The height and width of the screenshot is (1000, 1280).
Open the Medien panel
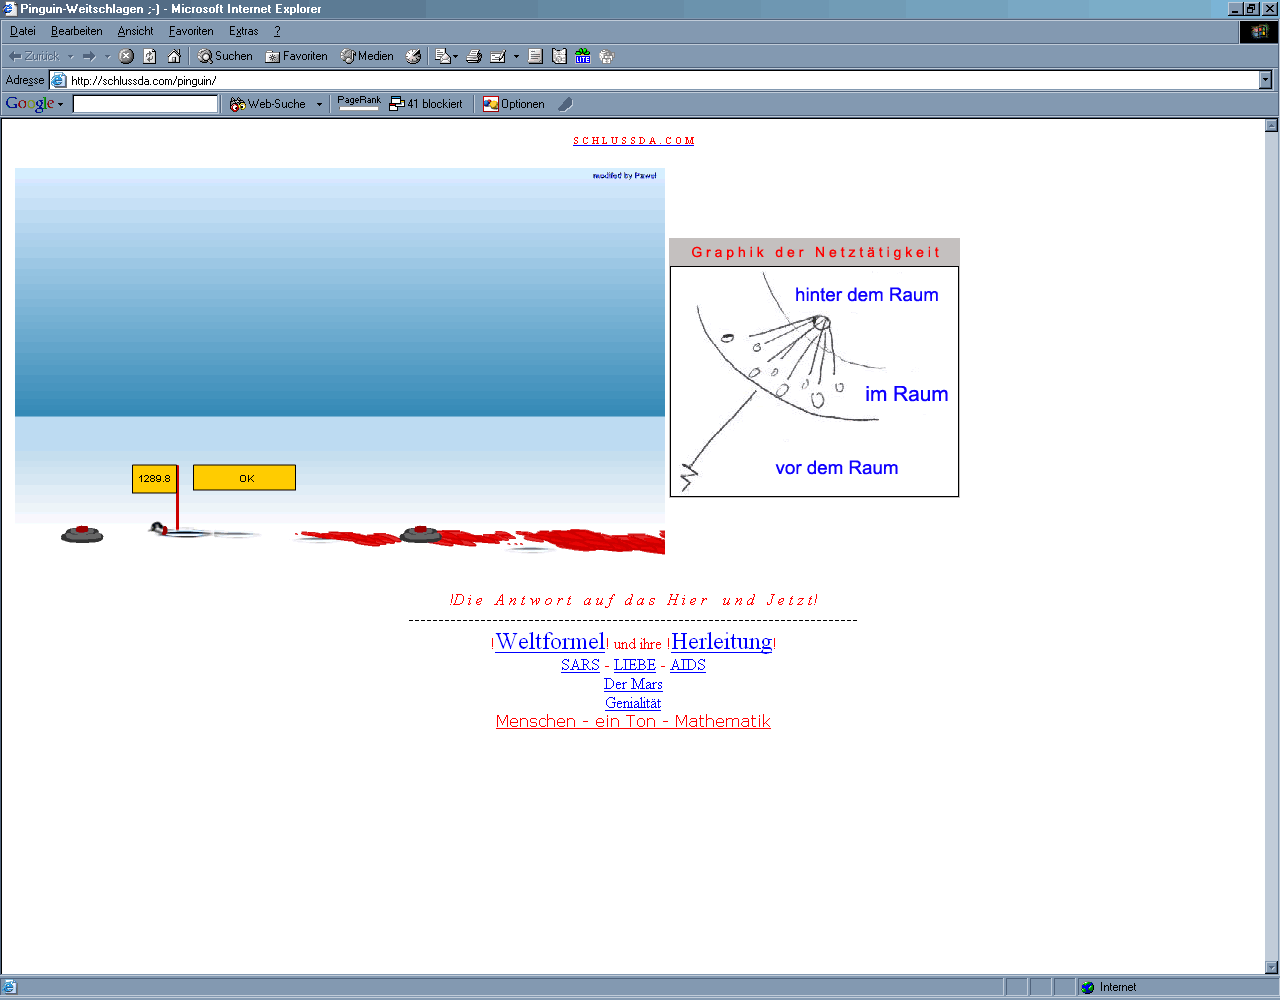367,56
